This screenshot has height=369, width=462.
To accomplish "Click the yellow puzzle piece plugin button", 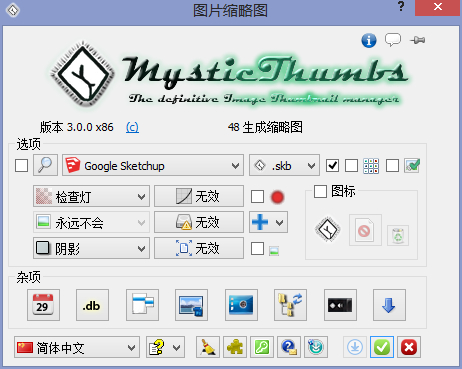I will (235, 347).
